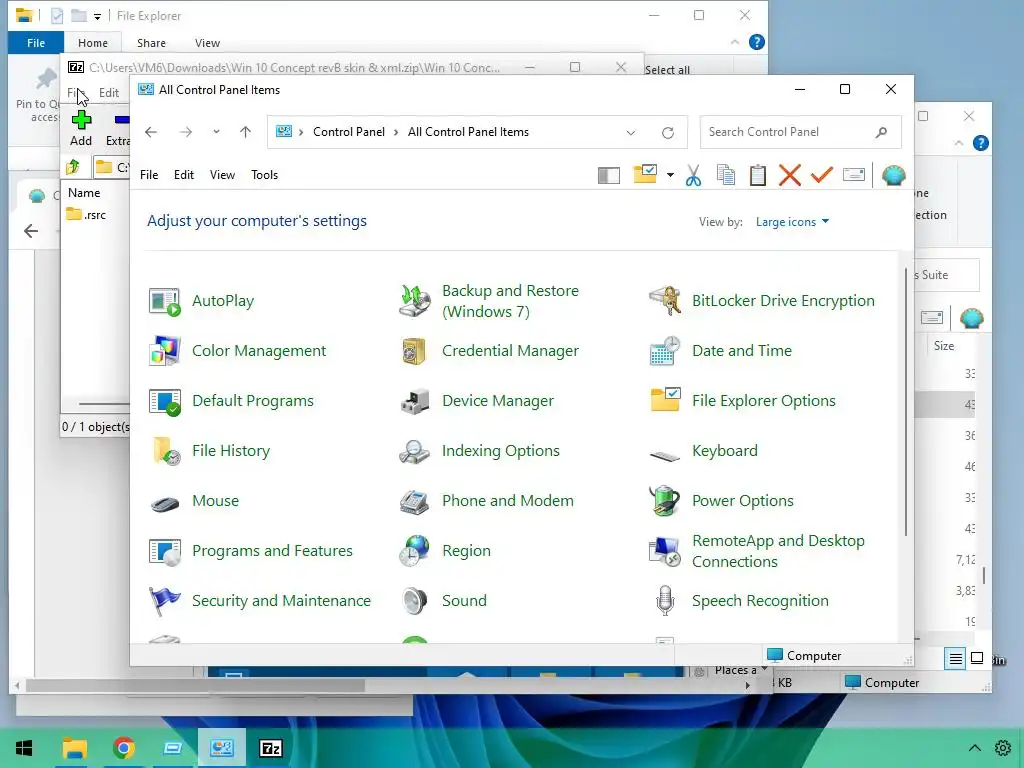This screenshot has width=1024, height=768.
Task: Open AutoPlay settings icon
Action: (x=164, y=301)
